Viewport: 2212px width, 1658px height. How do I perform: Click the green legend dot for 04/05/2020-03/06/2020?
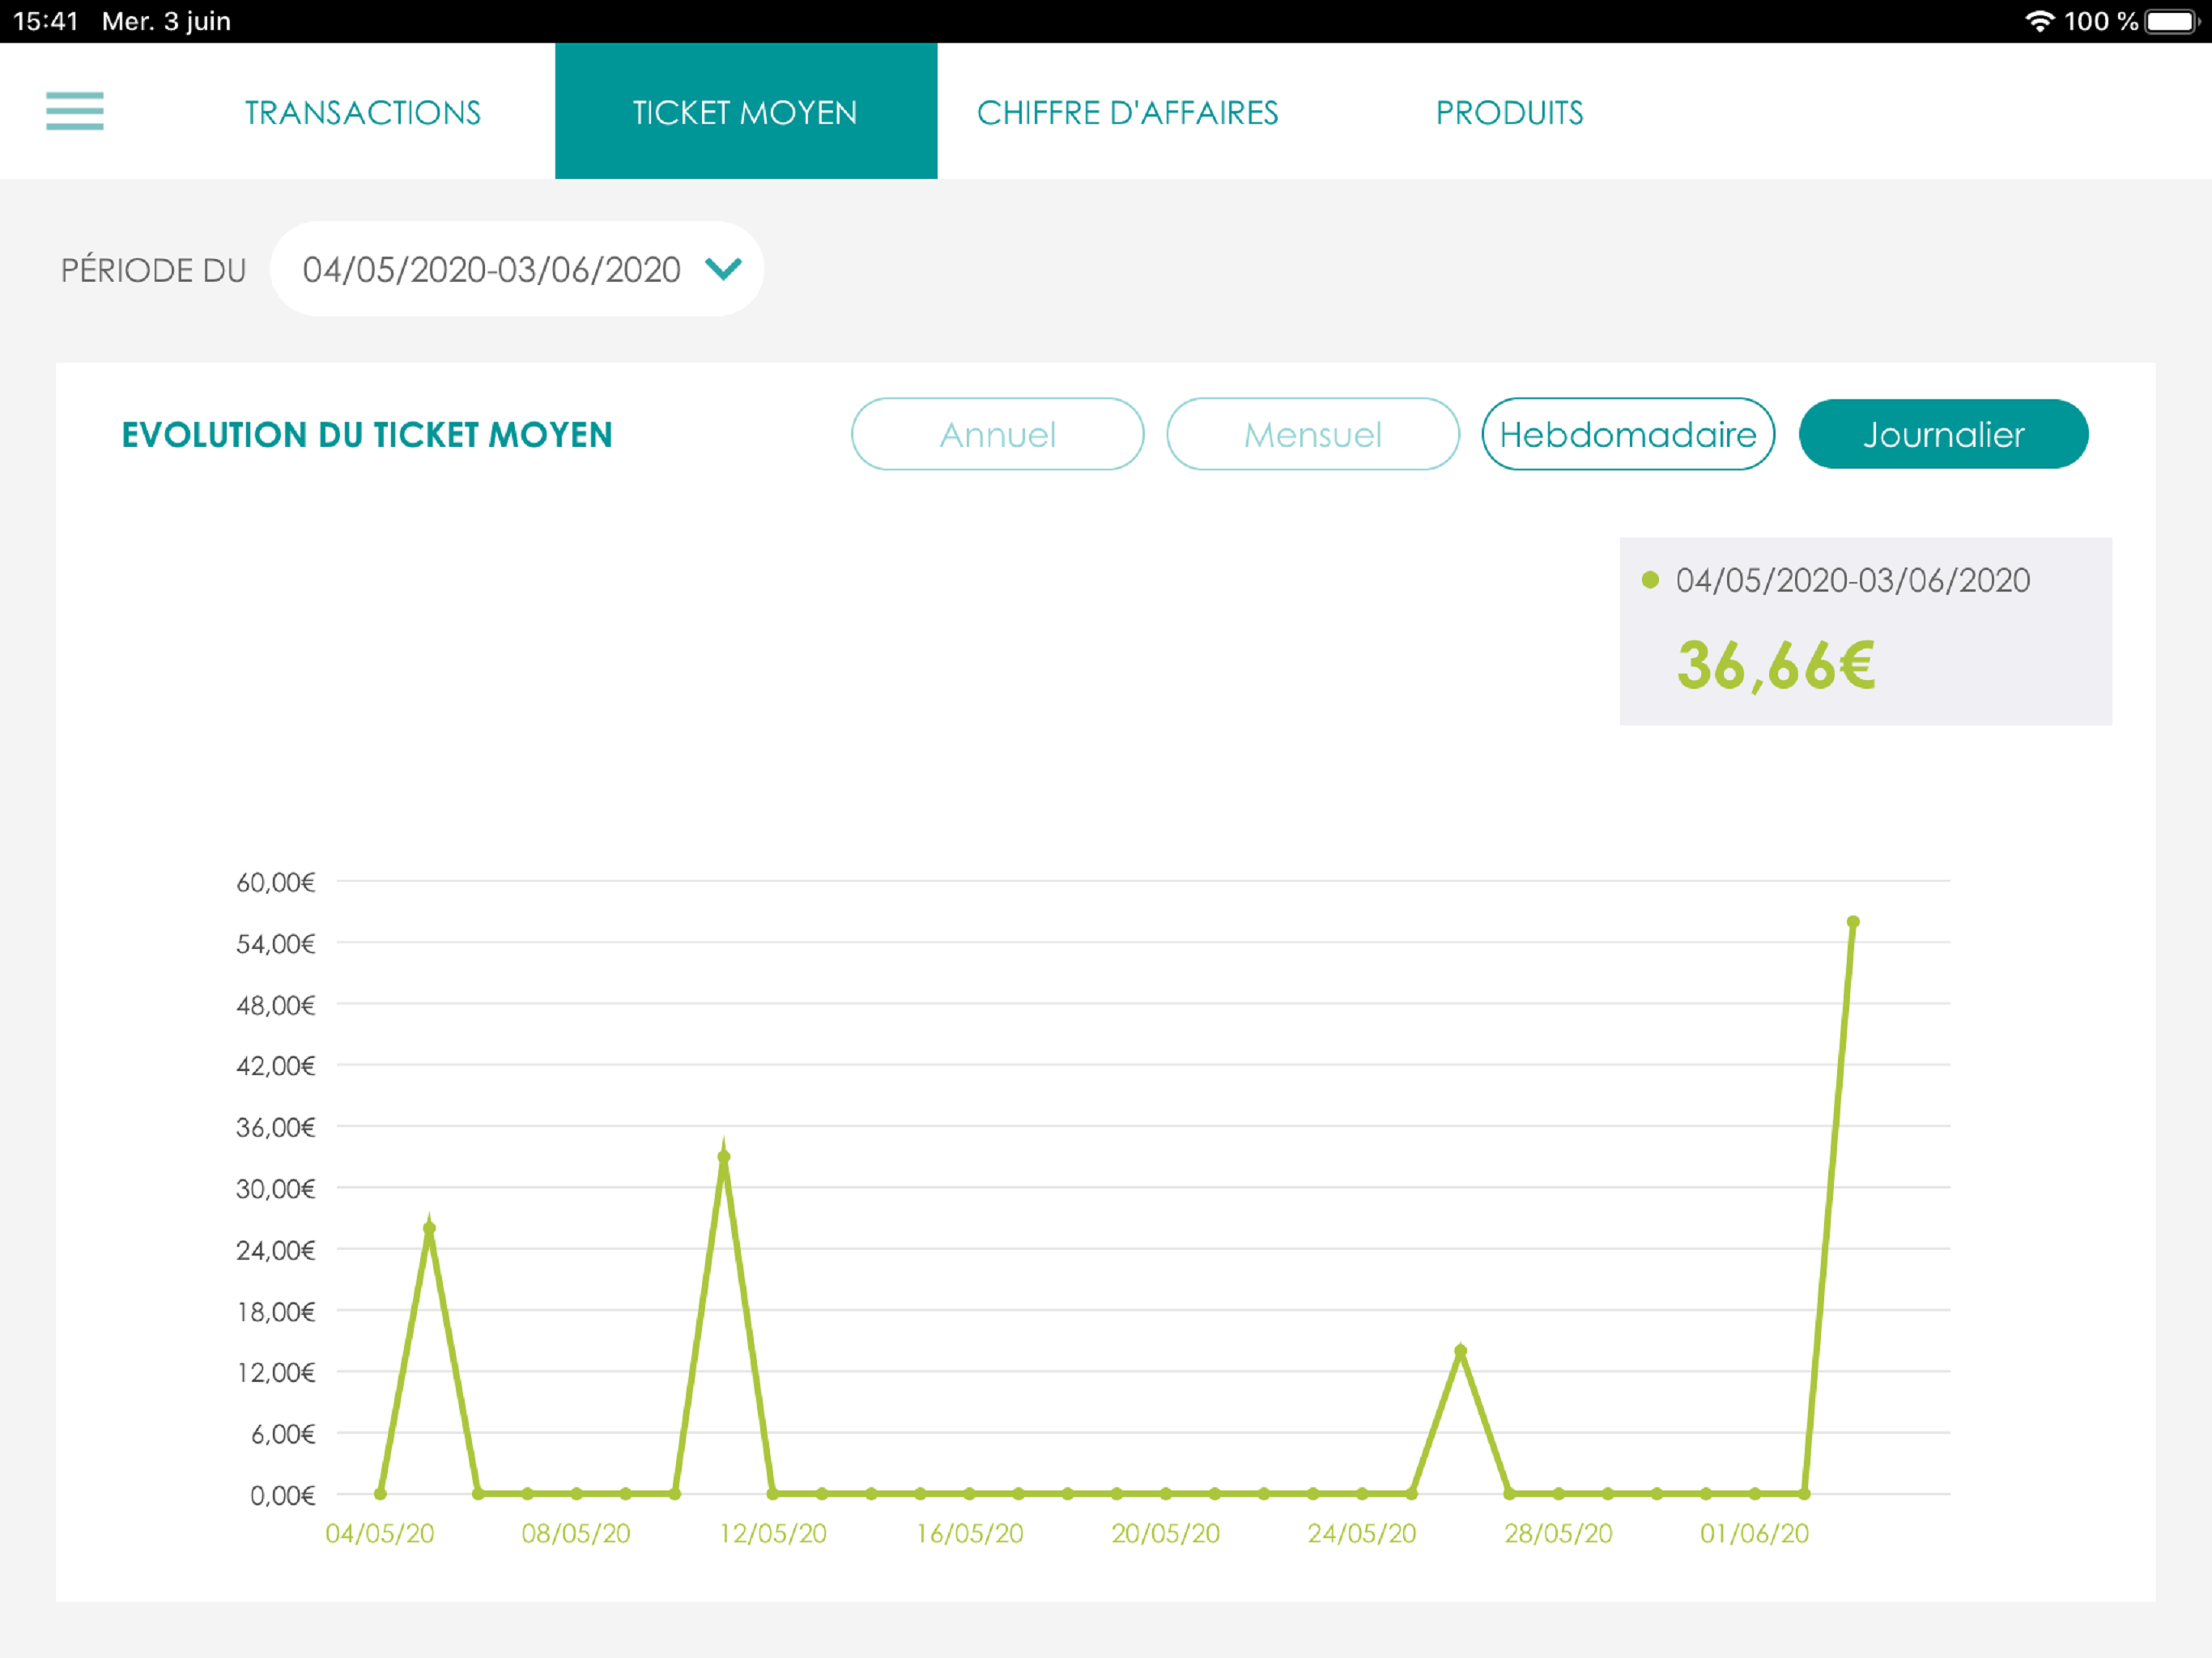(x=1651, y=580)
